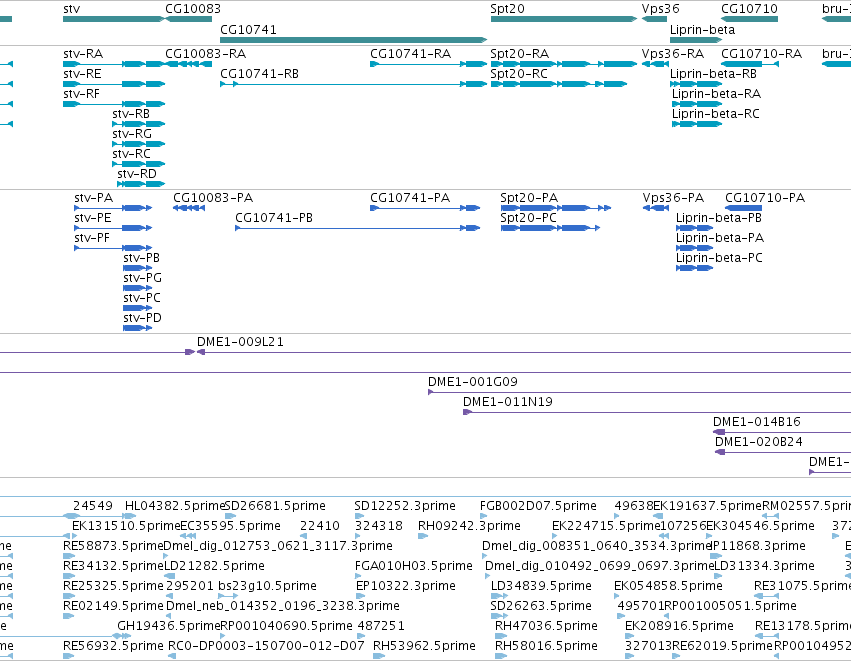Select transcript stv-RB
The height and width of the screenshot is (661, 851).
(138, 124)
